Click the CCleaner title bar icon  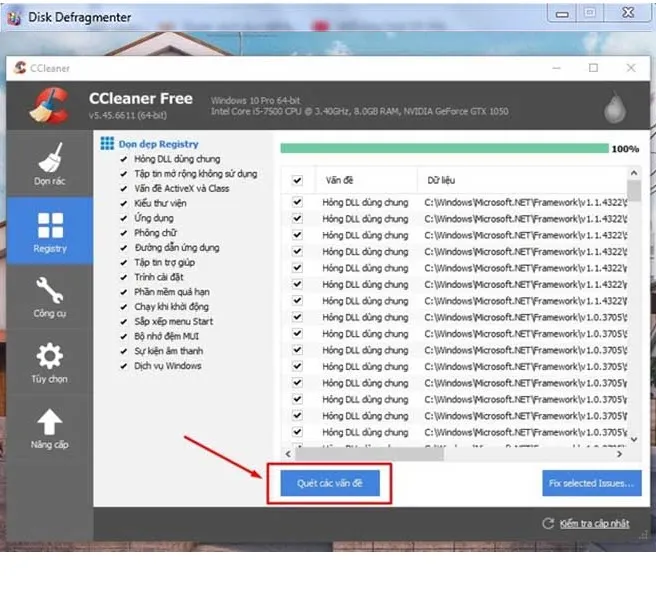click(20, 68)
